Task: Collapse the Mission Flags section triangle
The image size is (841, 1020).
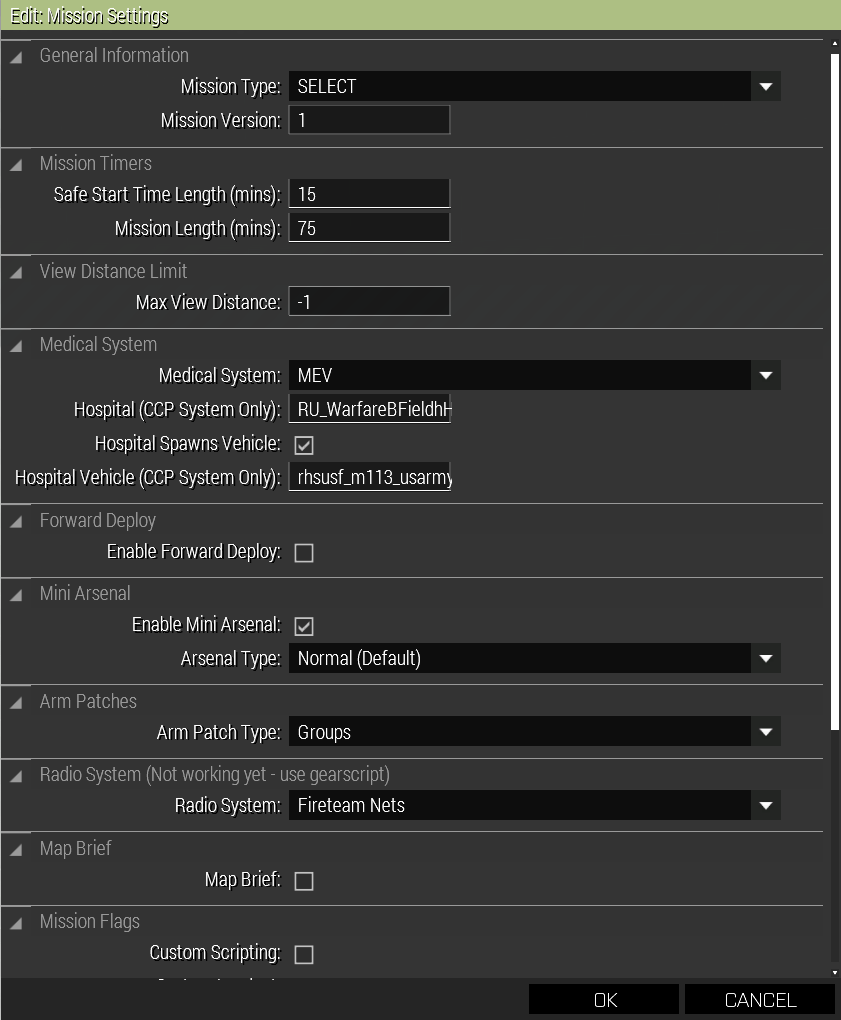Action: tap(16, 923)
